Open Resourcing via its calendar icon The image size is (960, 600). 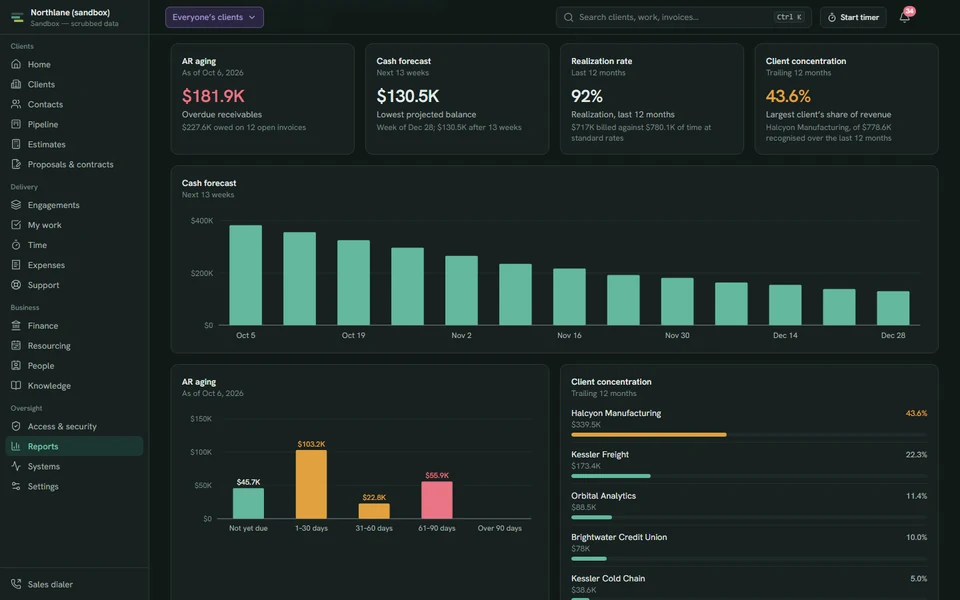coord(16,345)
